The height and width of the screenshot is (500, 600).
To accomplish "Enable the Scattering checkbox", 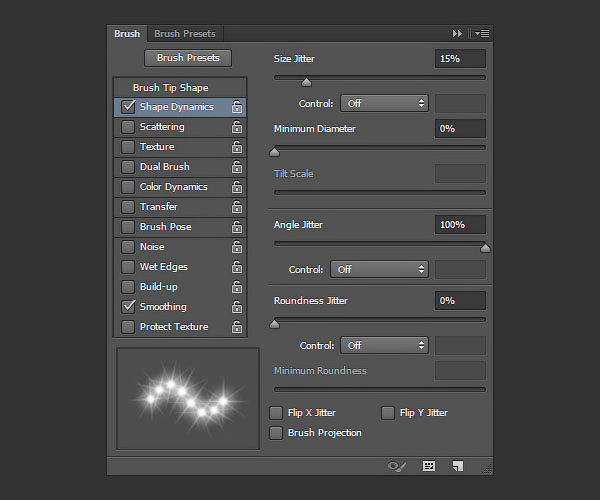I will (x=128, y=127).
